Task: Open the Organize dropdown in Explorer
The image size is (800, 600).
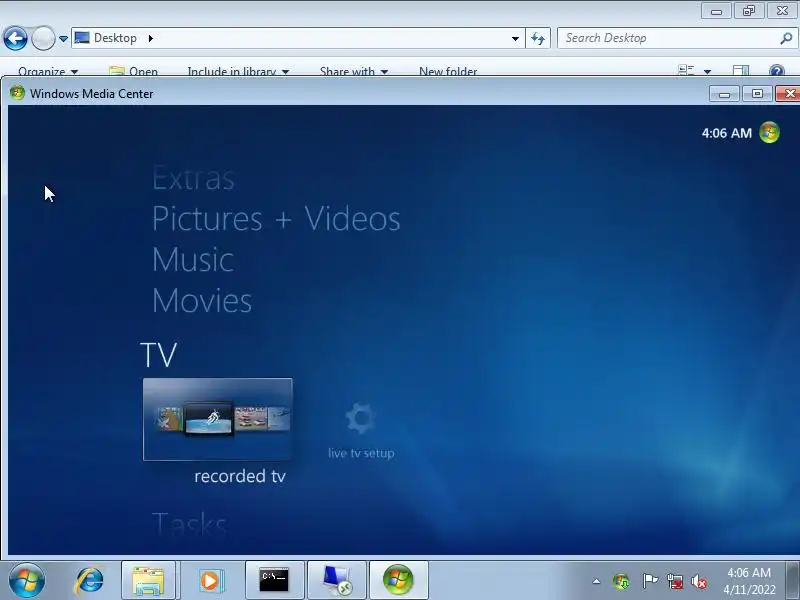Action: pyautogui.click(x=48, y=71)
